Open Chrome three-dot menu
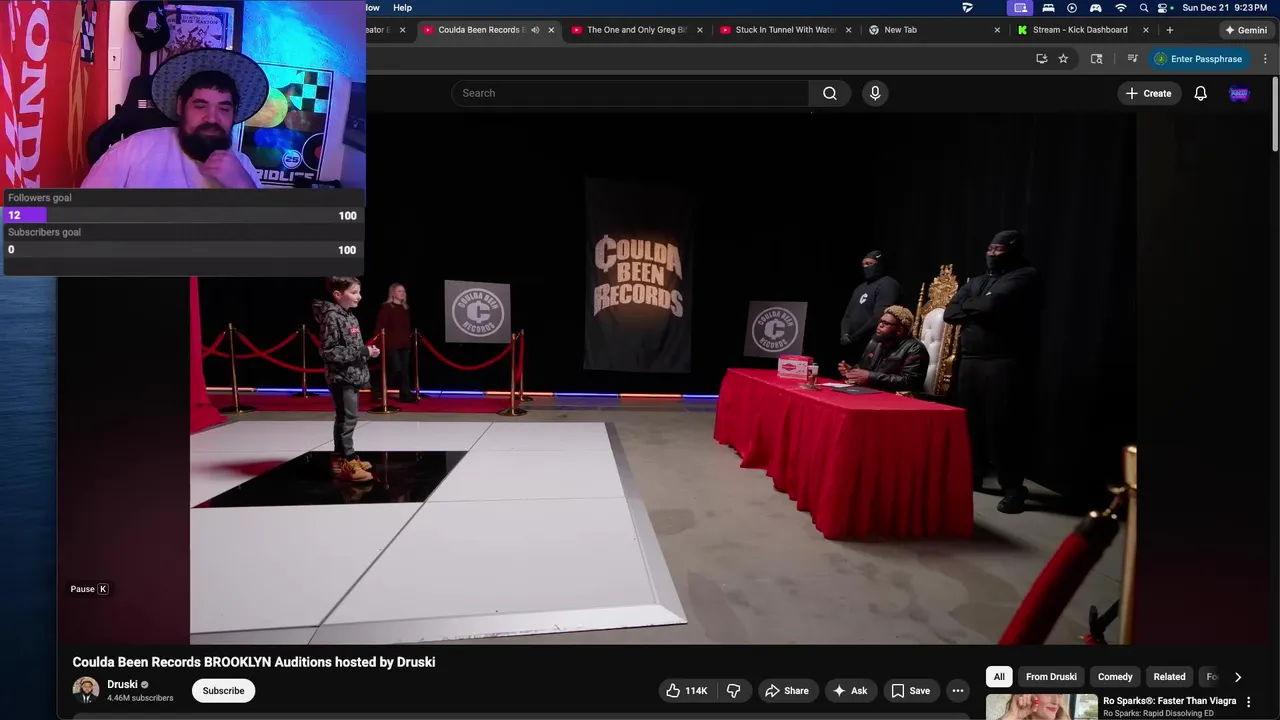Image resolution: width=1280 pixels, height=720 pixels. 1265,59
